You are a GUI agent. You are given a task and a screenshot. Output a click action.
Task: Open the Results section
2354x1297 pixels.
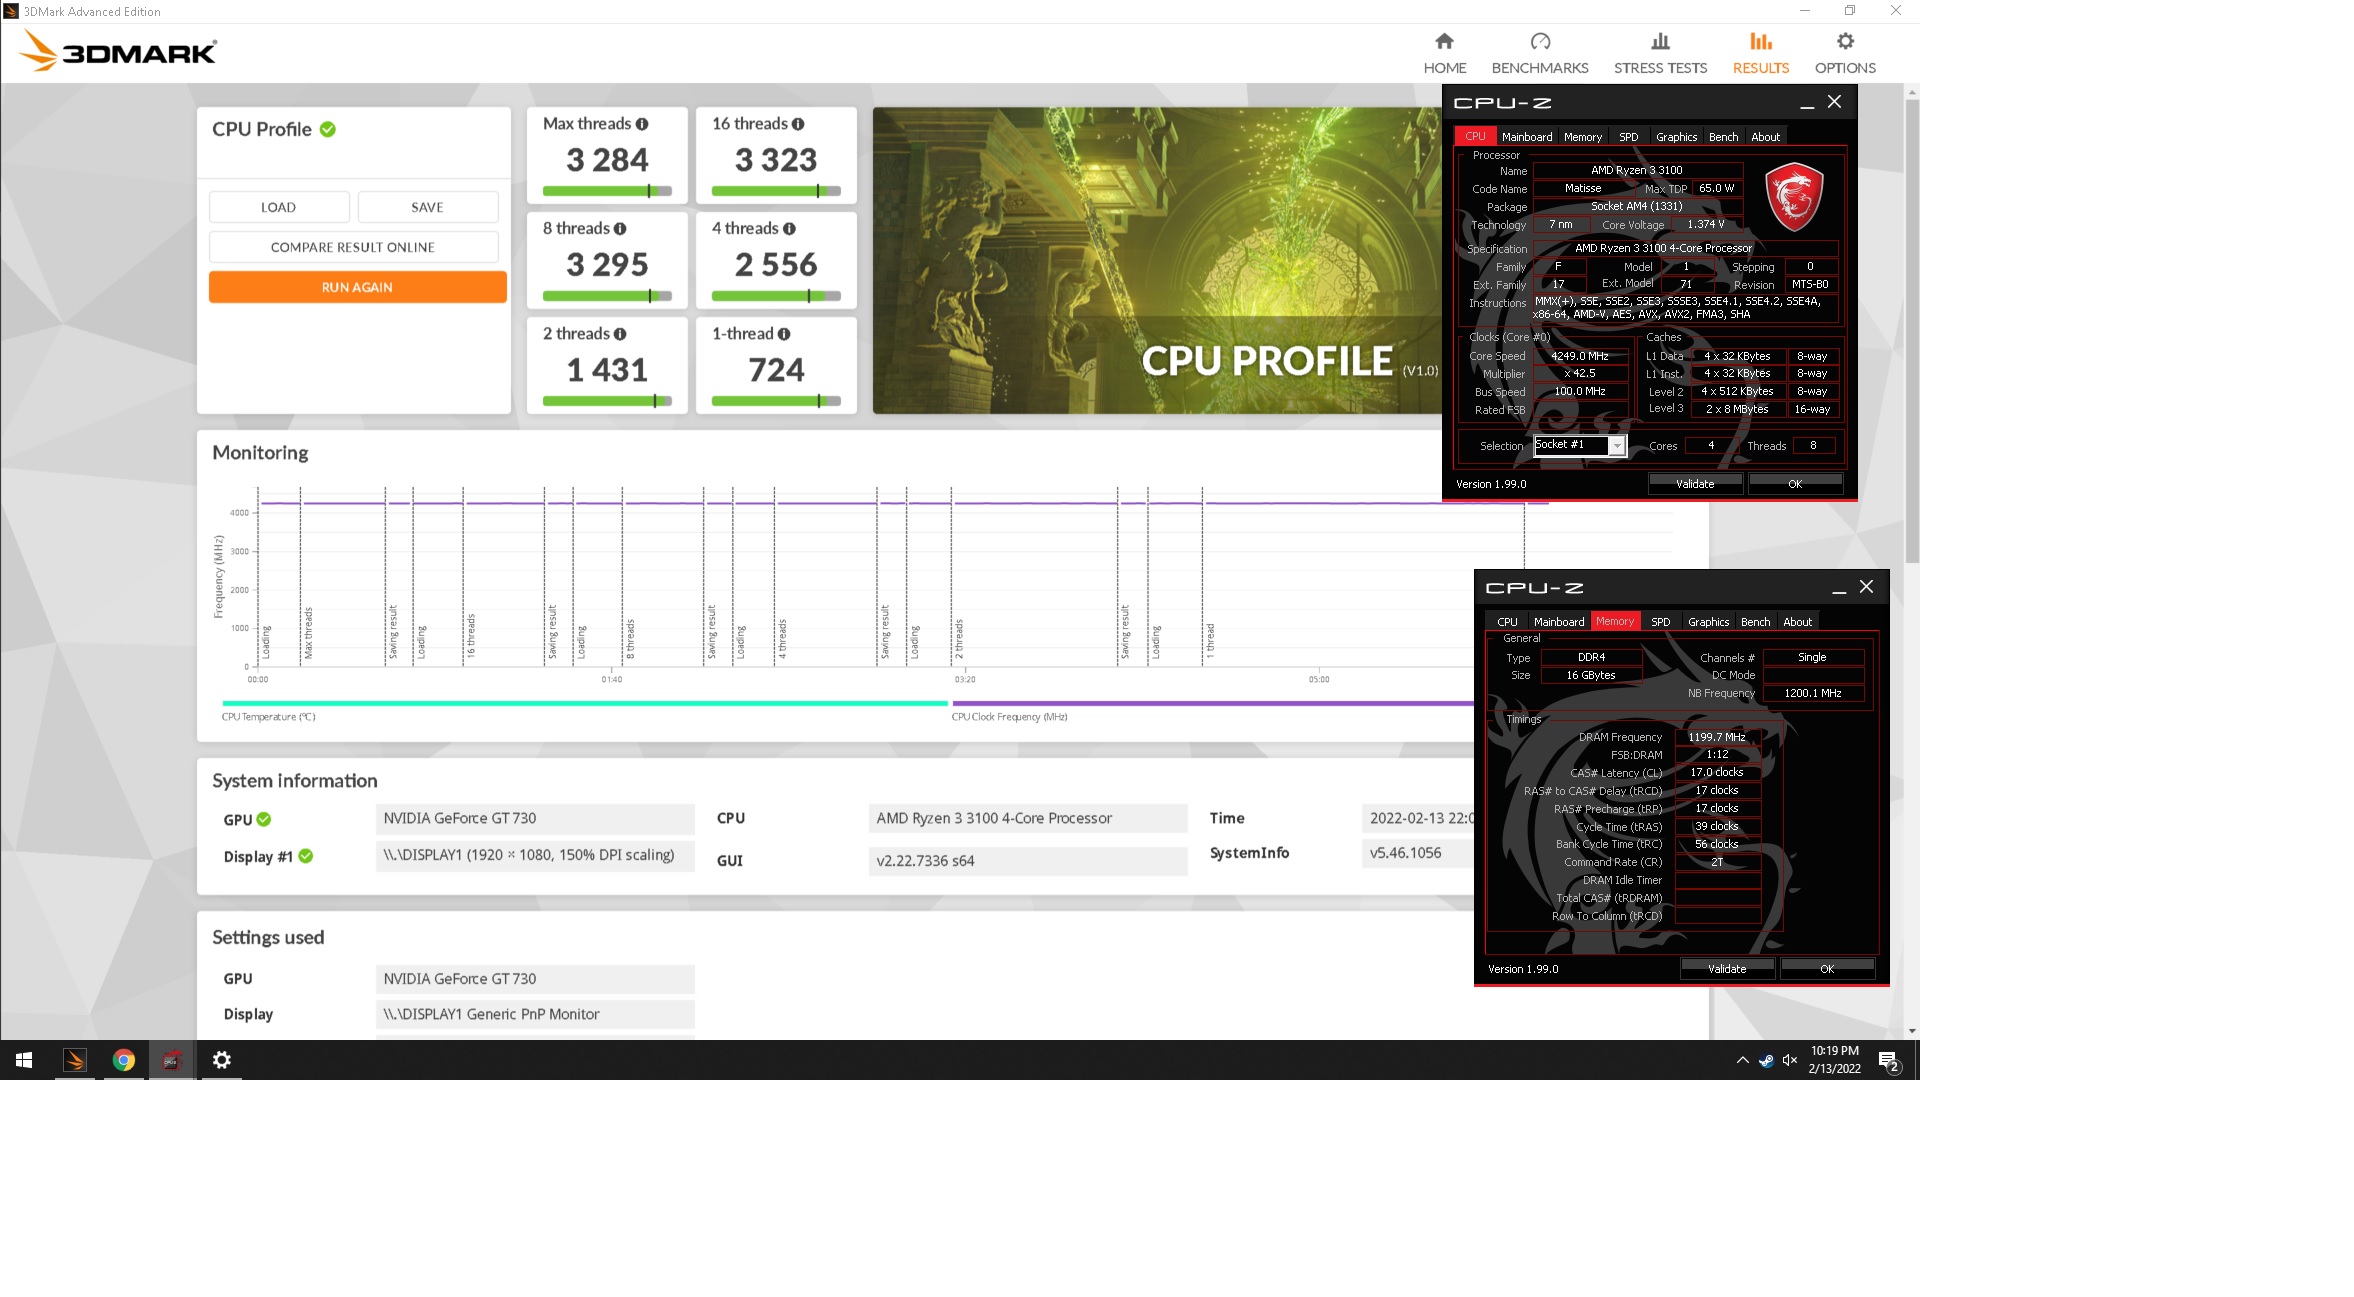pos(1760,53)
